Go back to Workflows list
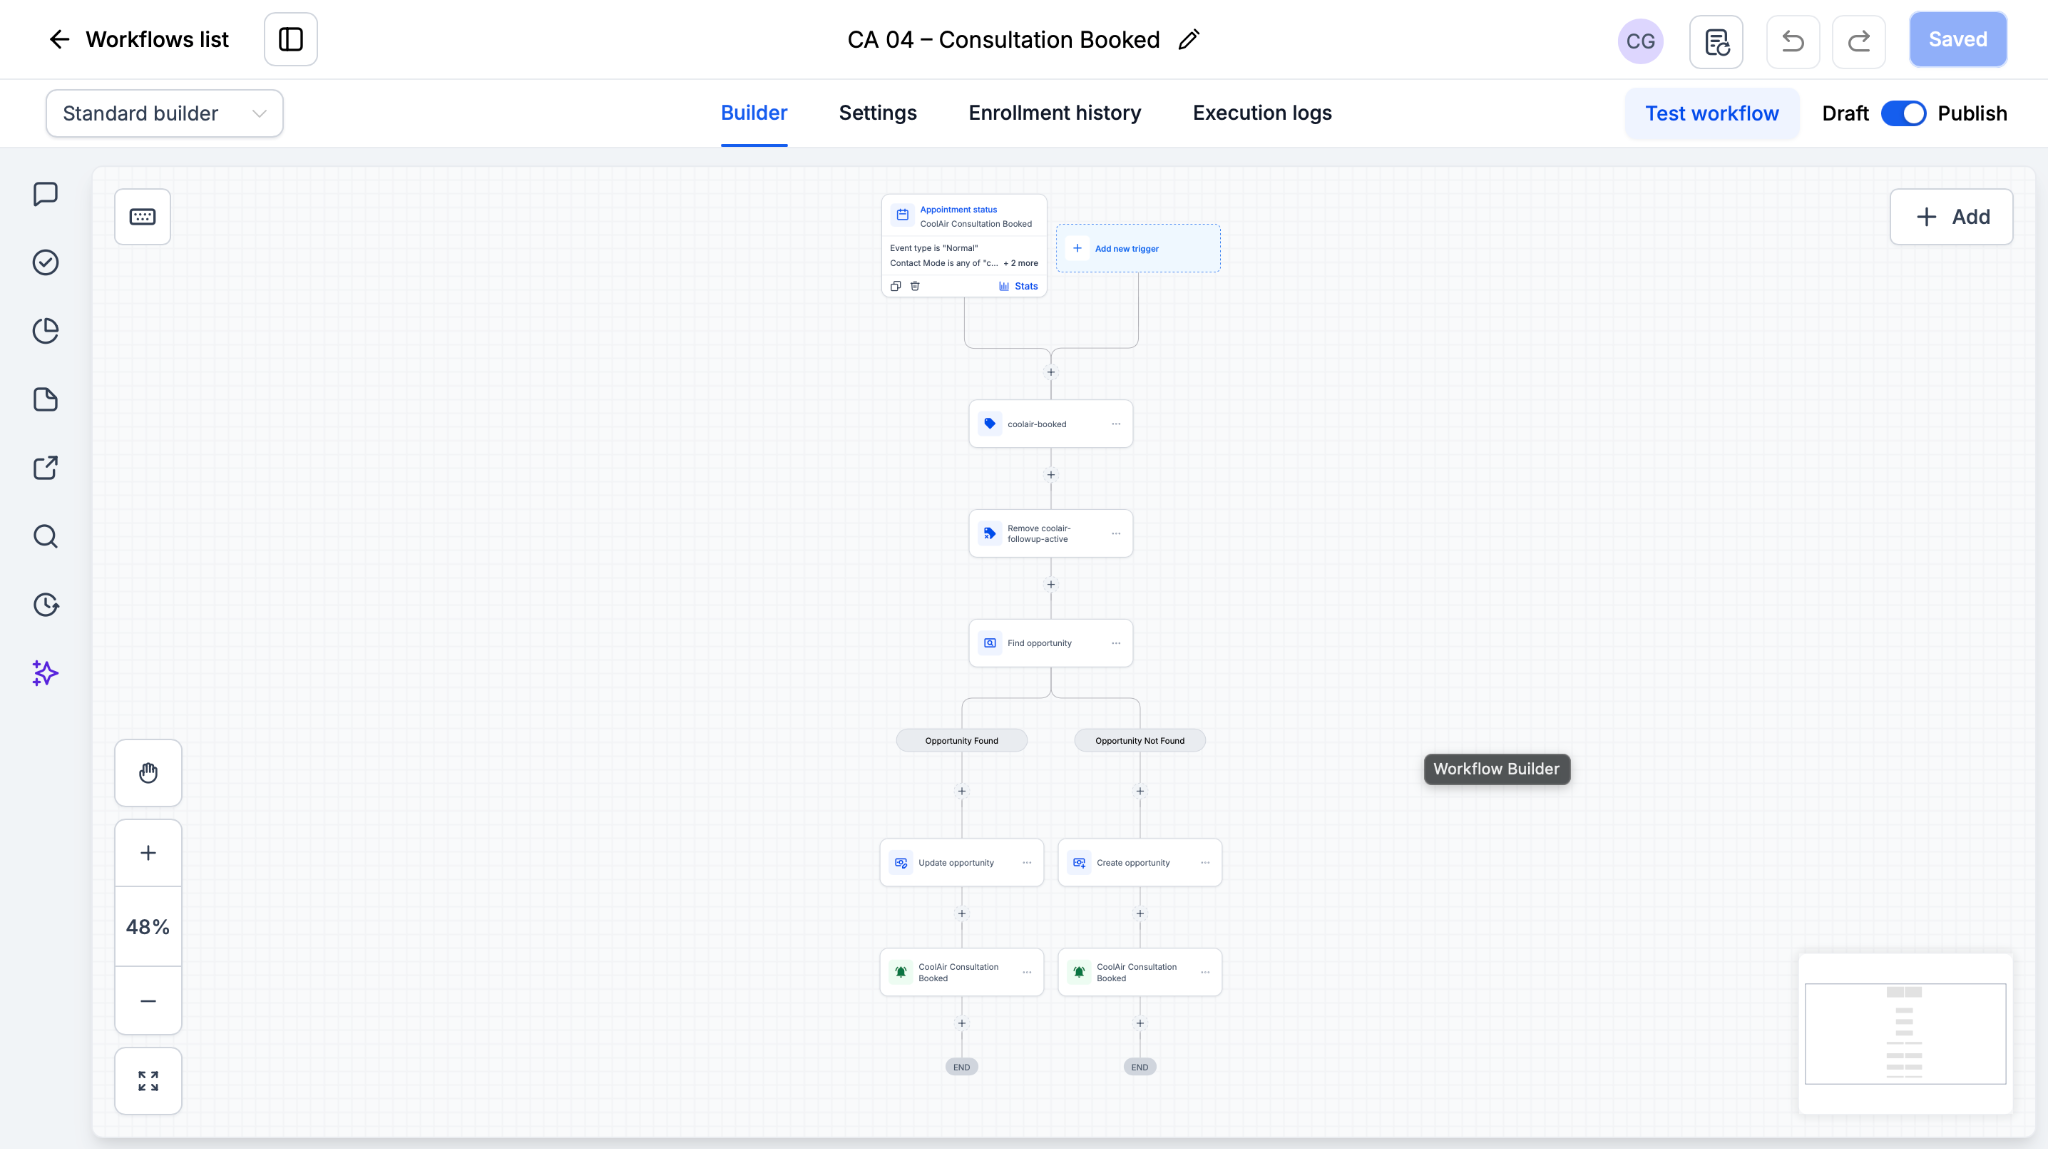2048x1149 pixels. [139, 39]
